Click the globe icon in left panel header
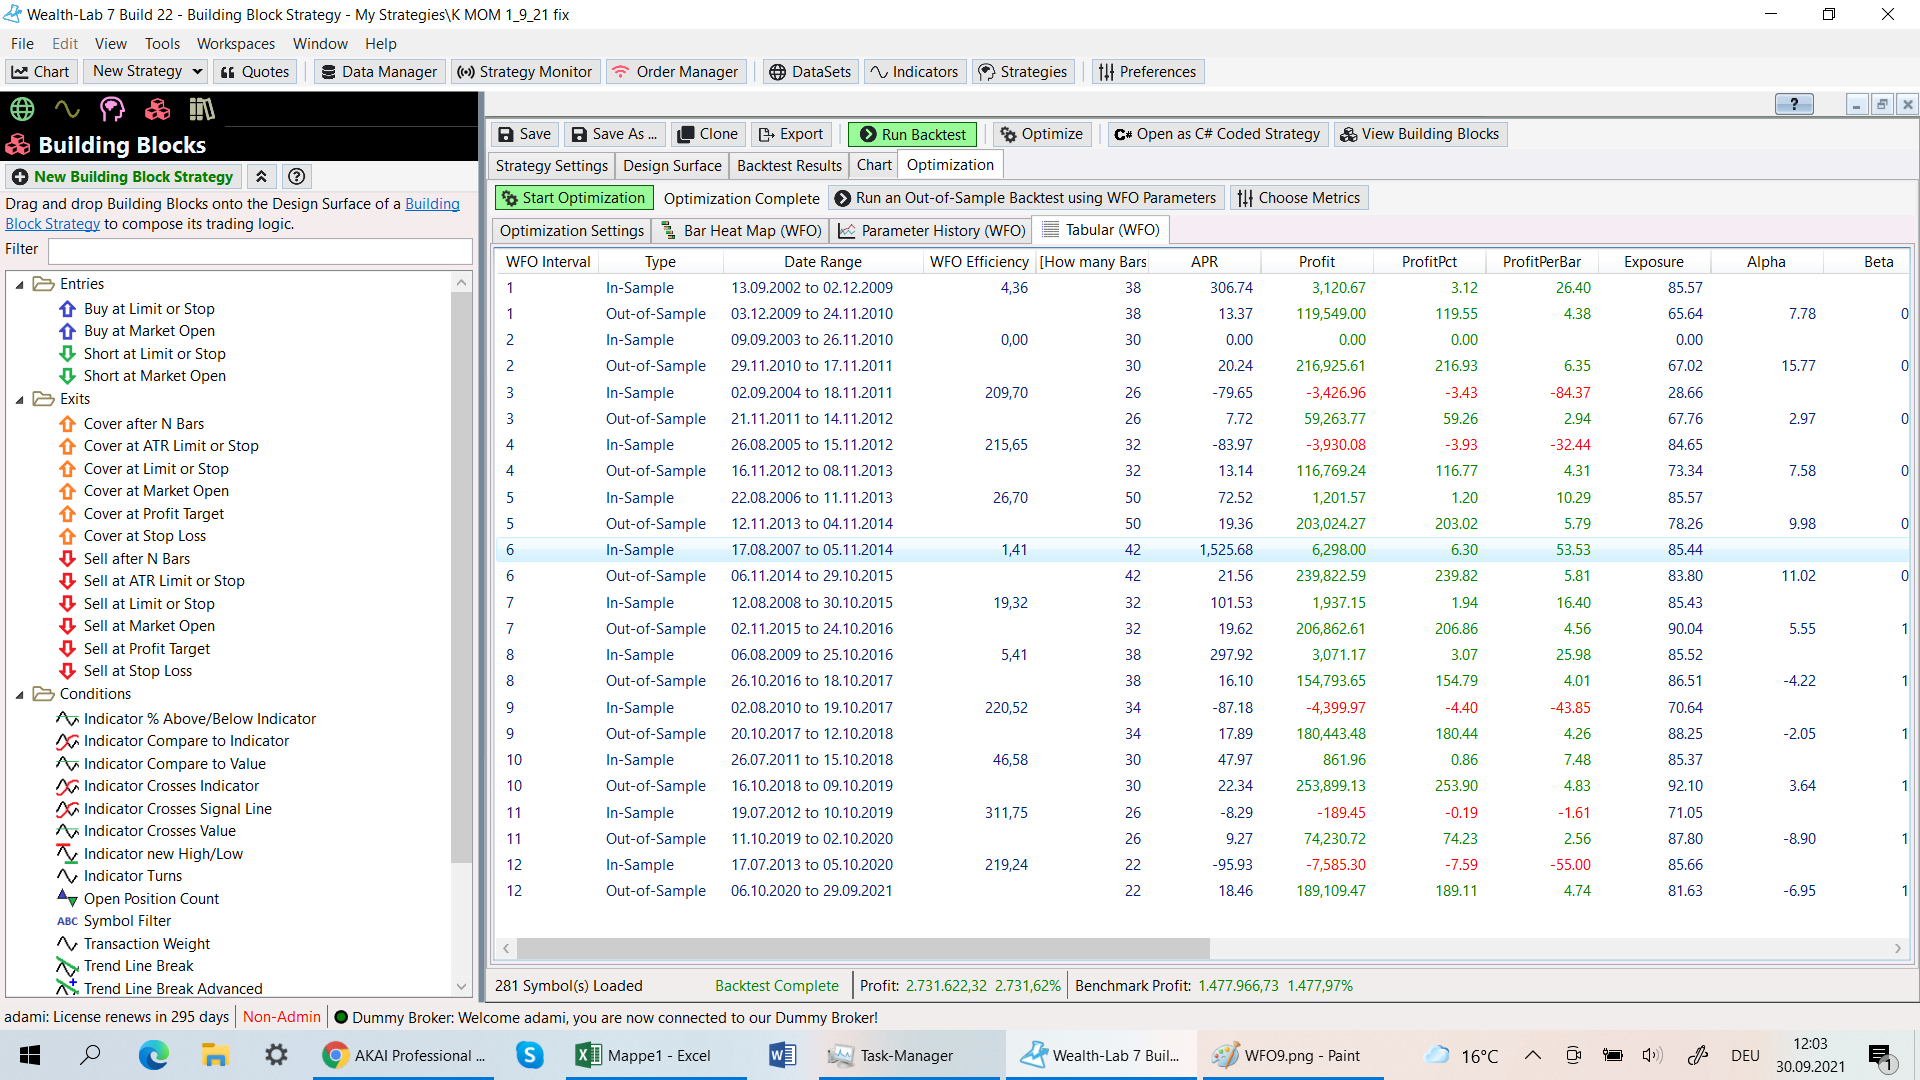Screen dimensions: 1920x1080 coord(22,109)
